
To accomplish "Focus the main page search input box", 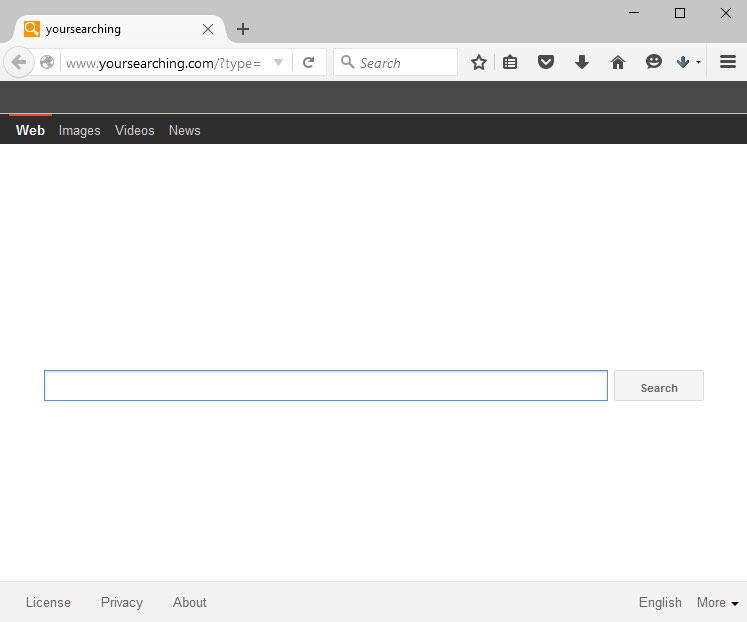I will [x=325, y=386].
